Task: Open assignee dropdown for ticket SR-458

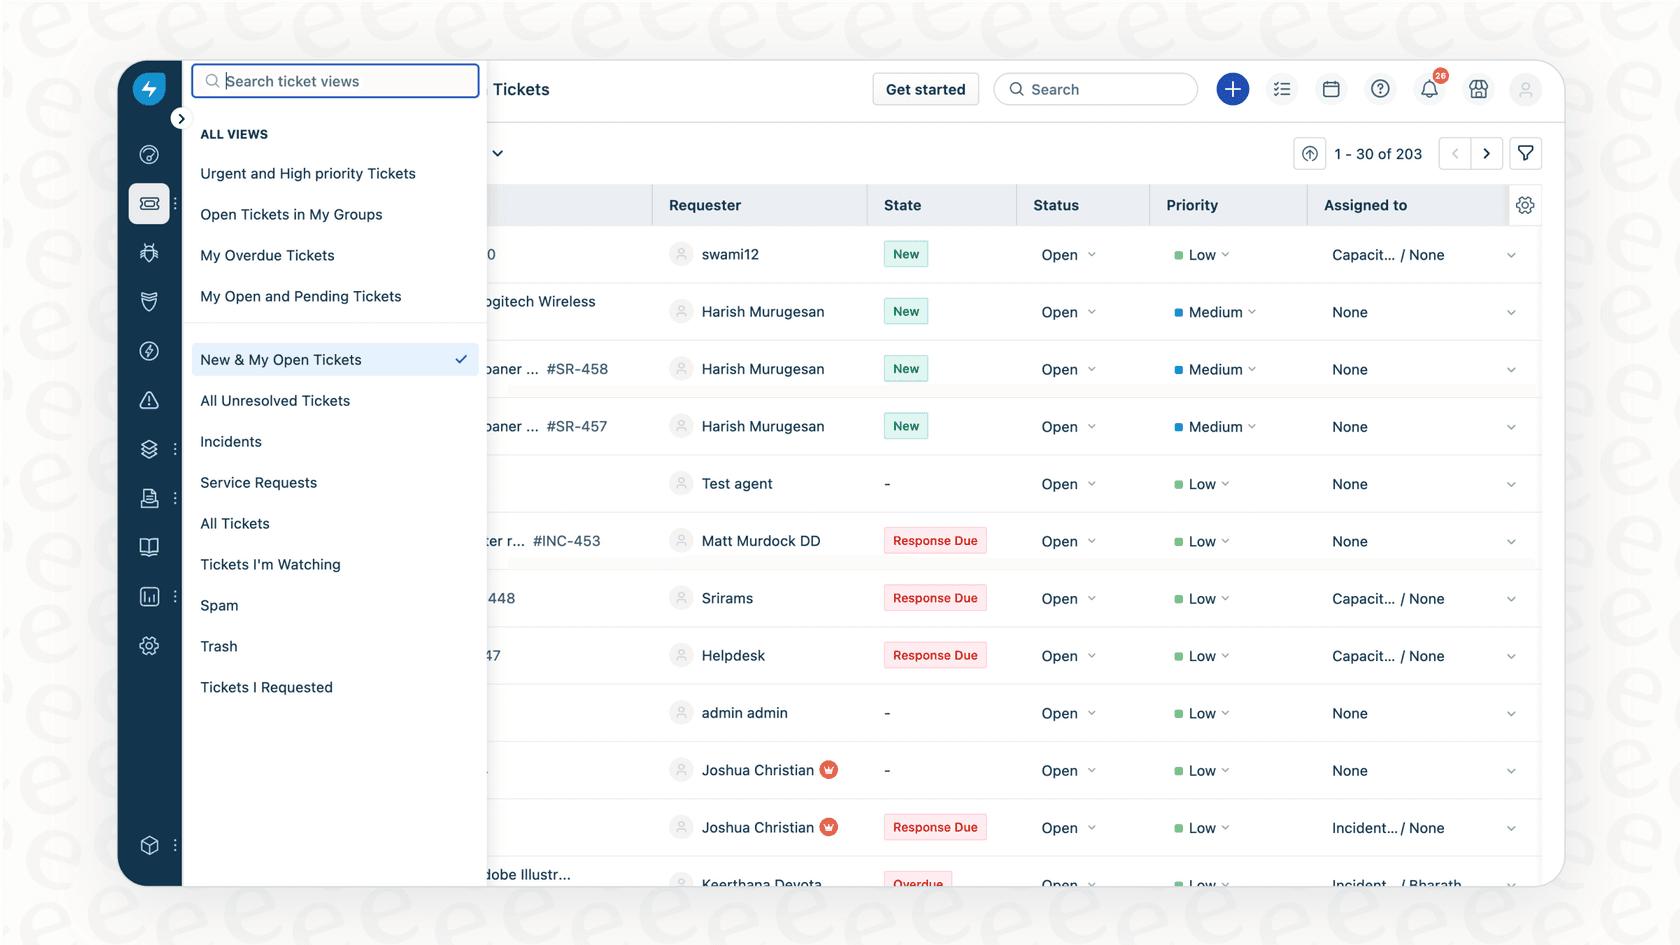Action: [1510, 368]
